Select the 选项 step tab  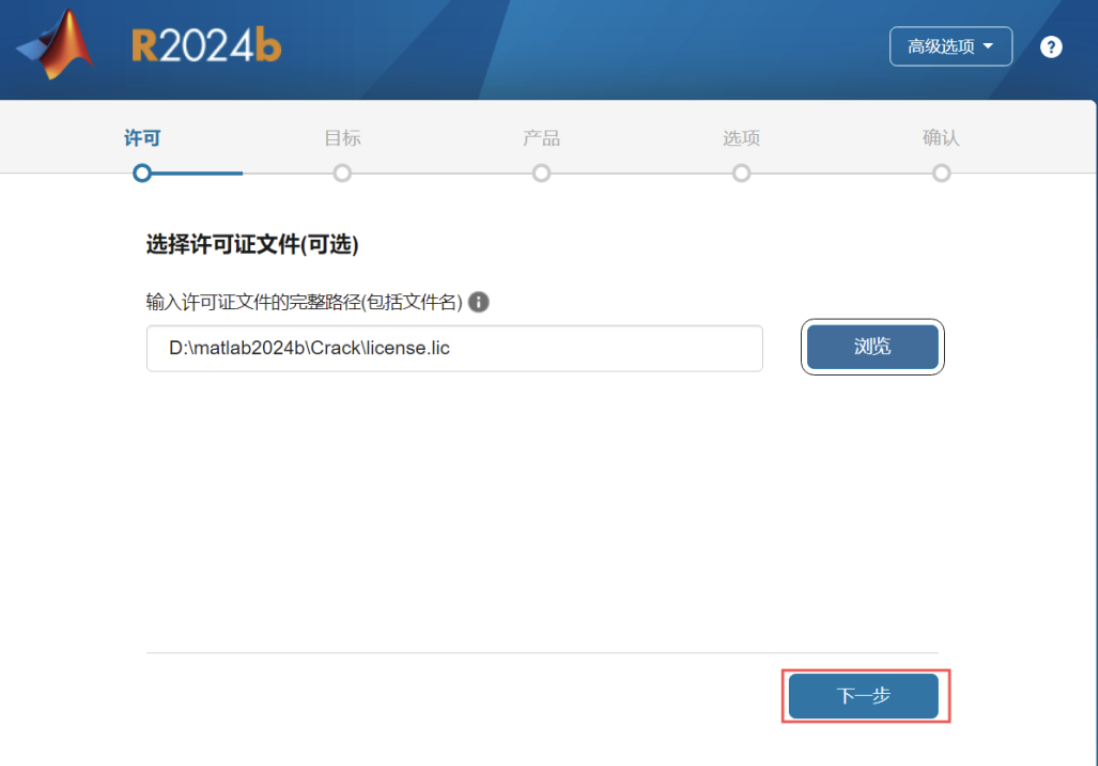click(742, 138)
